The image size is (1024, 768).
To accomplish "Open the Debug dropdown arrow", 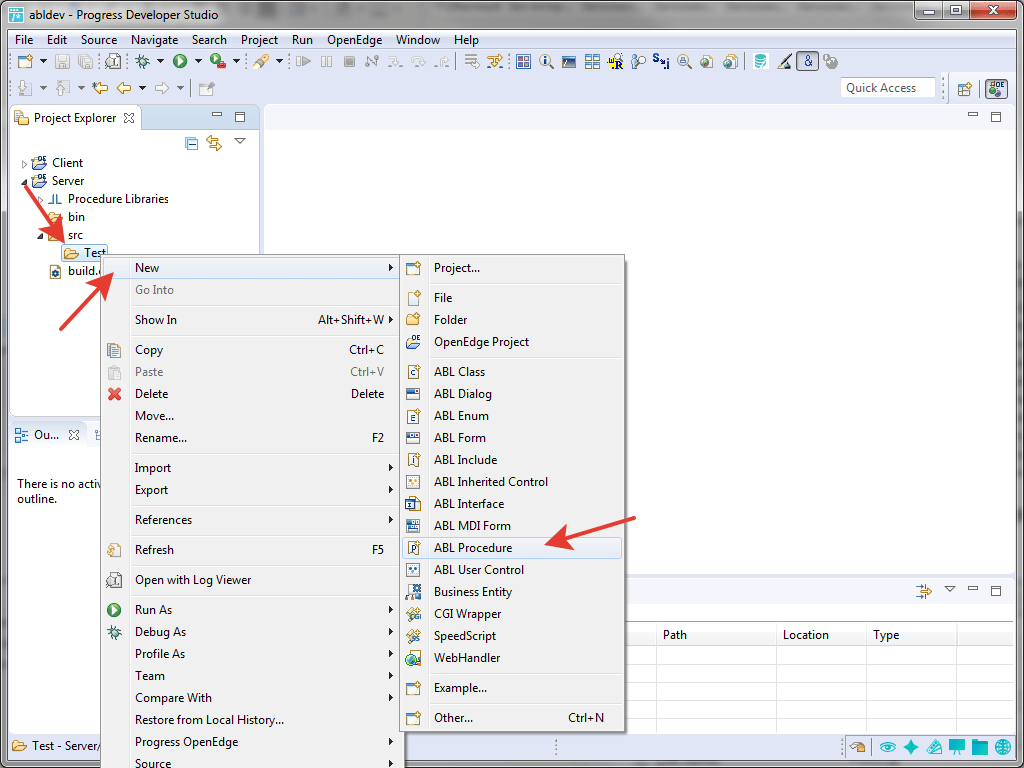I will (x=159, y=61).
